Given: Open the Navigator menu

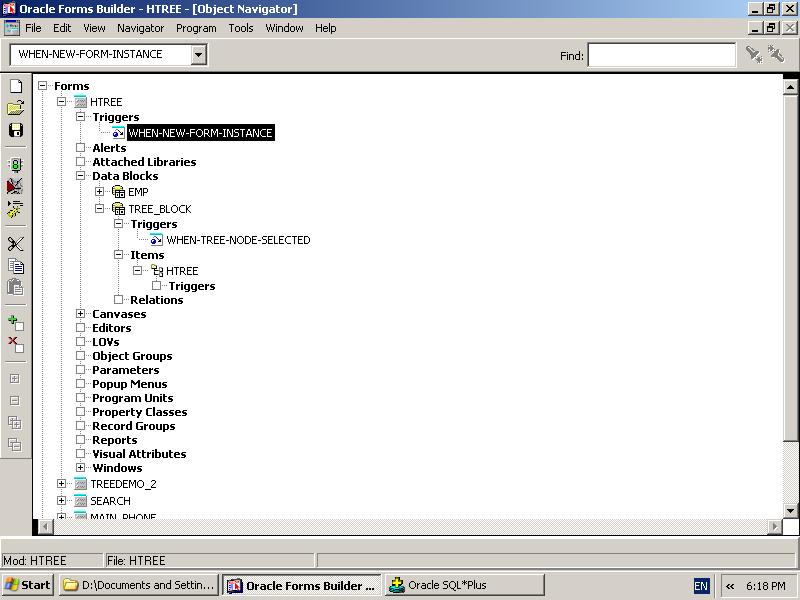Looking at the screenshot, I should tap(140, 28).
